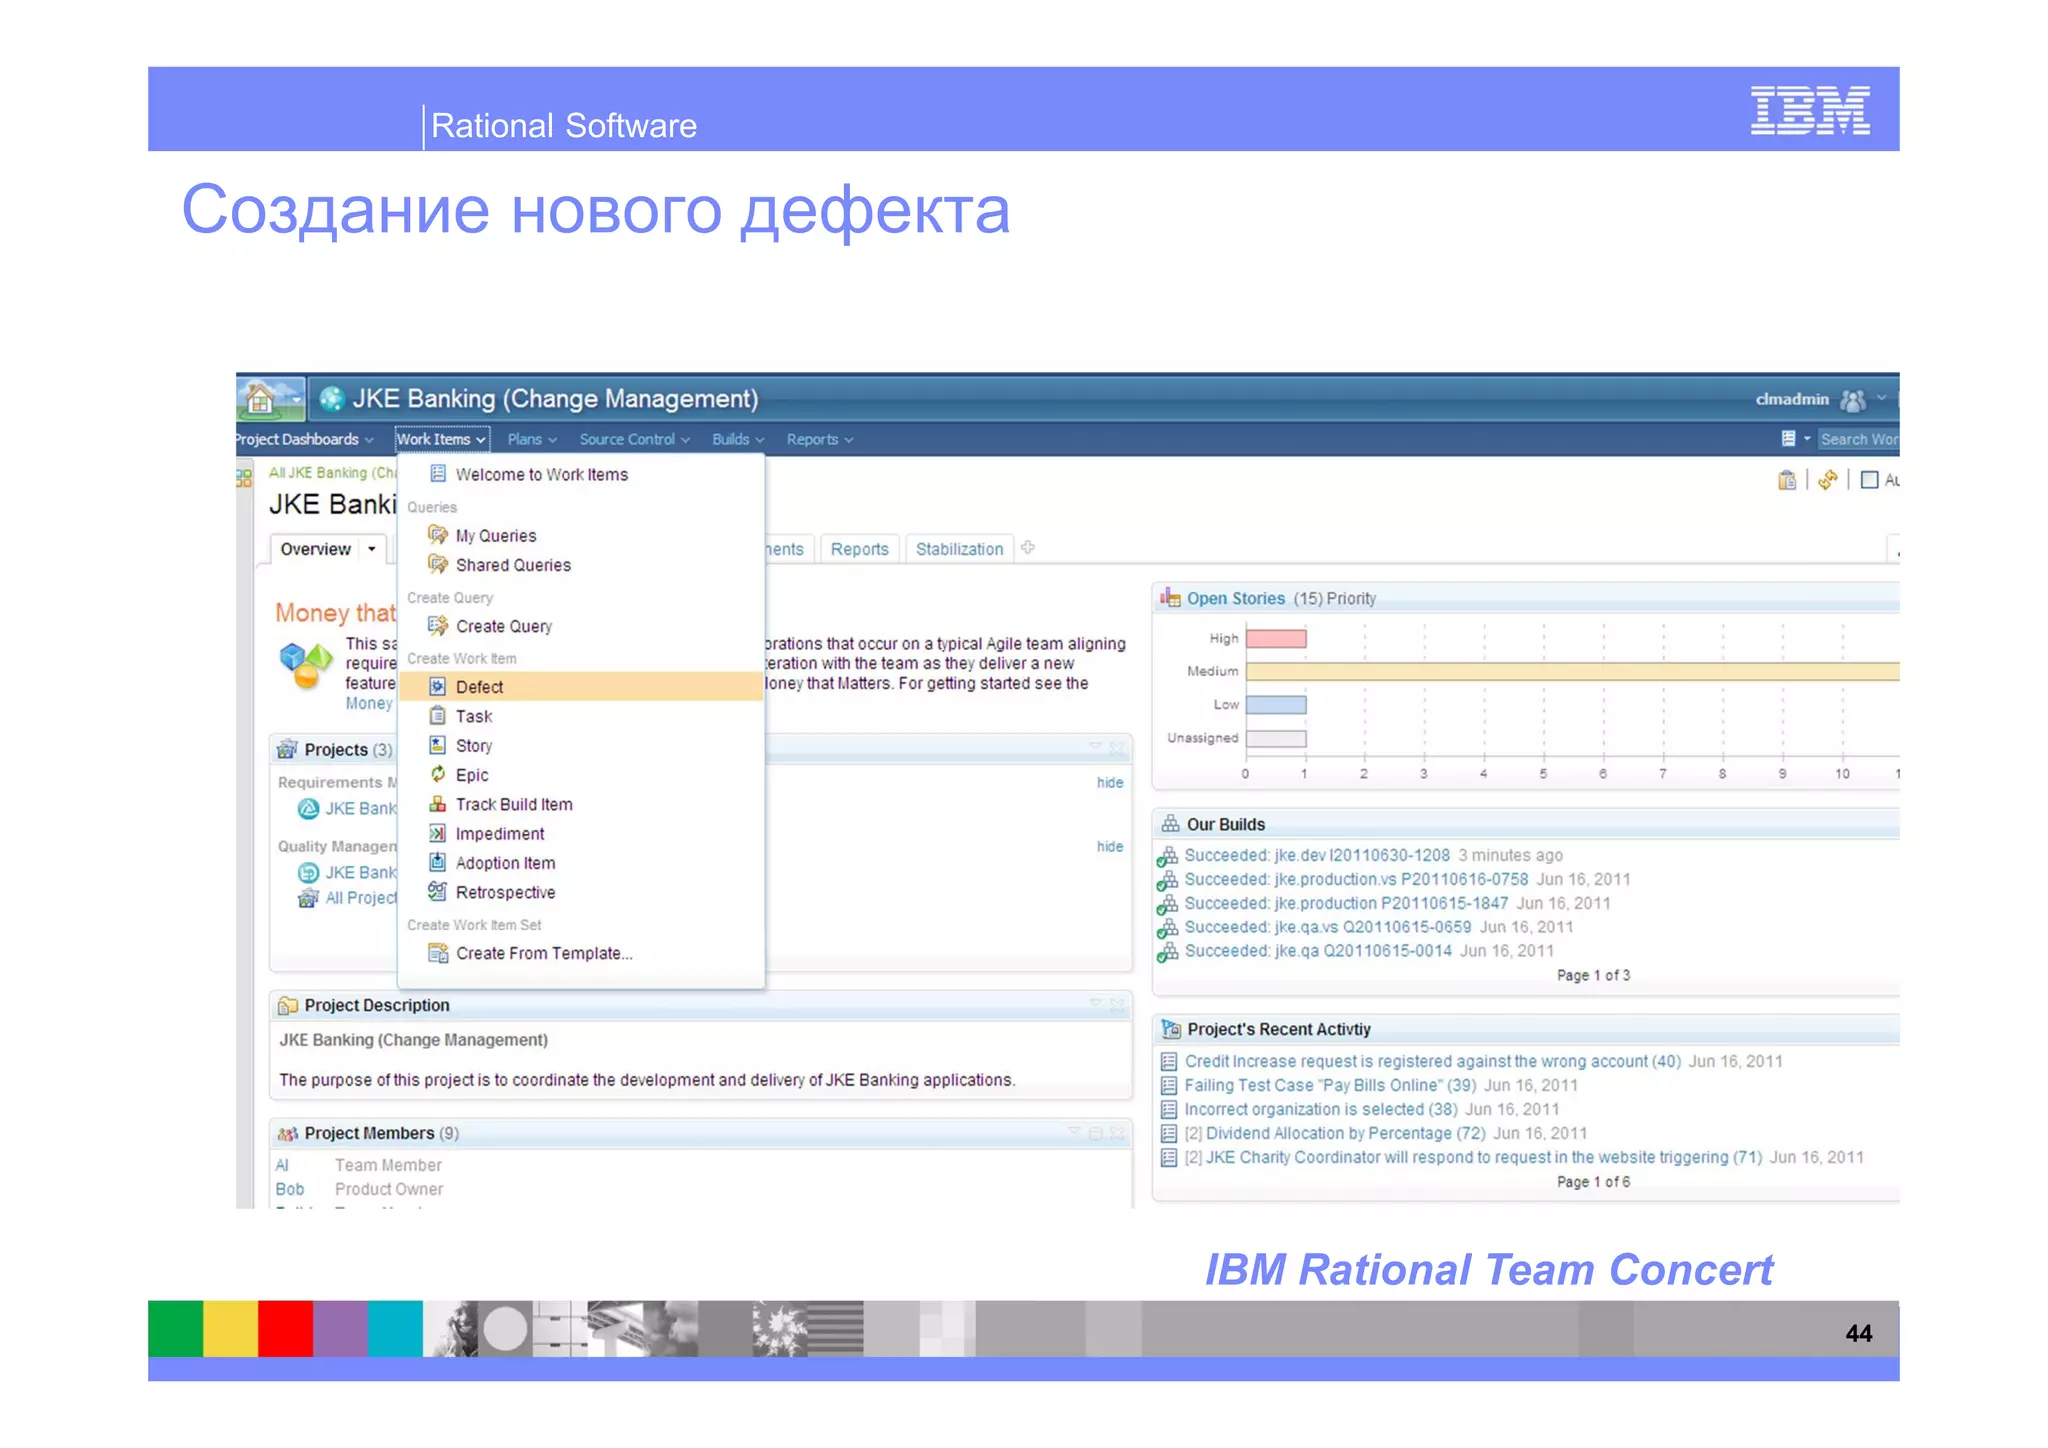The width and height of the screenshot is (2048, 1448).
Task: Switch to the Reports dashboard tab
Action: coord(859,549)
